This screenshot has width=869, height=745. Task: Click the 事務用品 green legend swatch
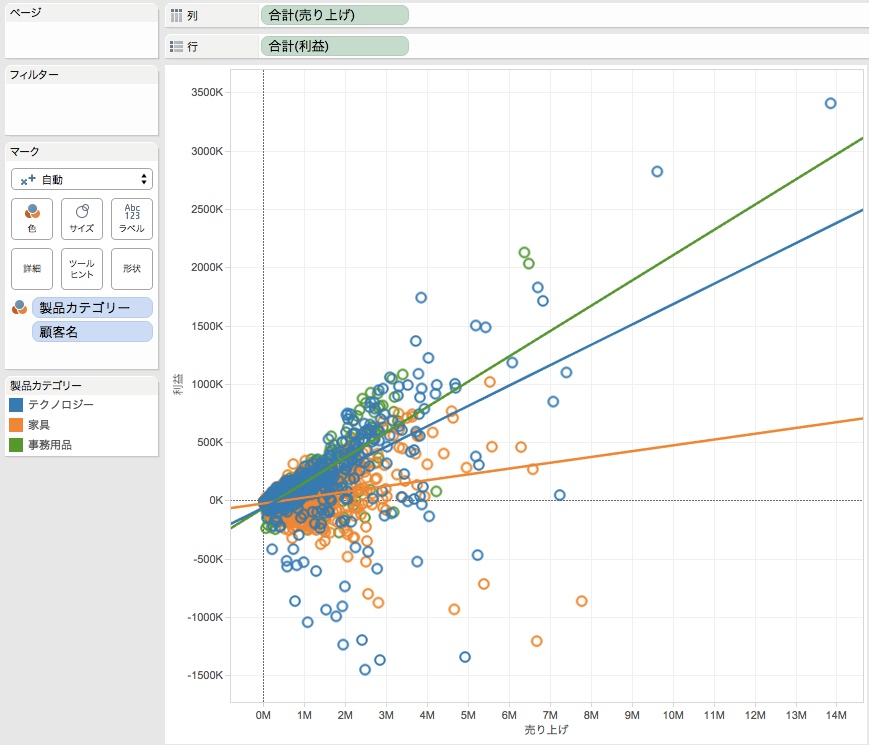[16, 445]
